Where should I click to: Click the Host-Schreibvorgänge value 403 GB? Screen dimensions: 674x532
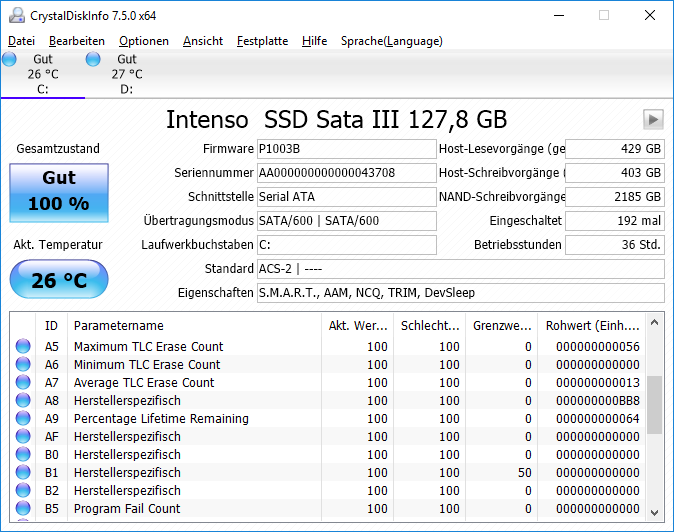pyautogui.click(x=615, y=173)
